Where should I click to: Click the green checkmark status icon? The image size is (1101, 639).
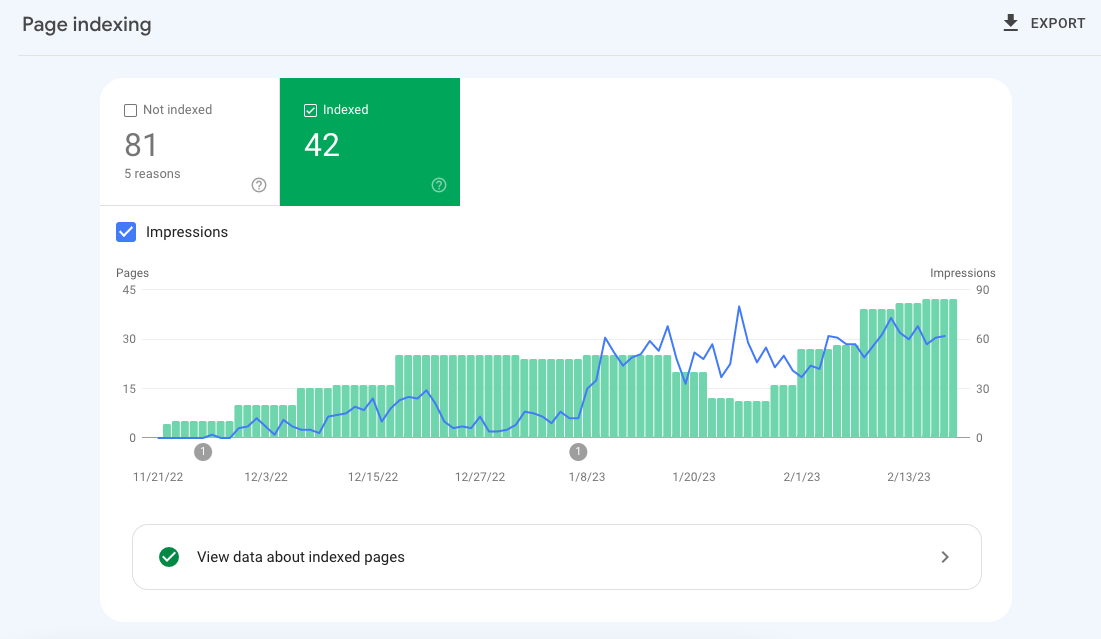(x=169, y=557)
